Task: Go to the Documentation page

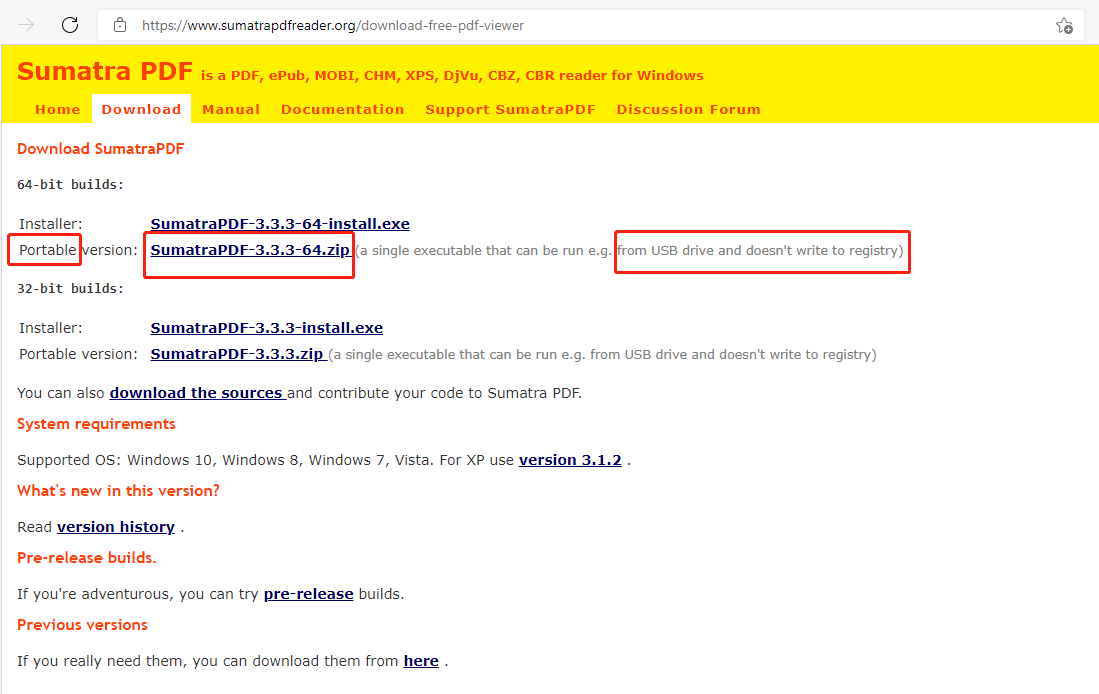Action: (342, 110)
